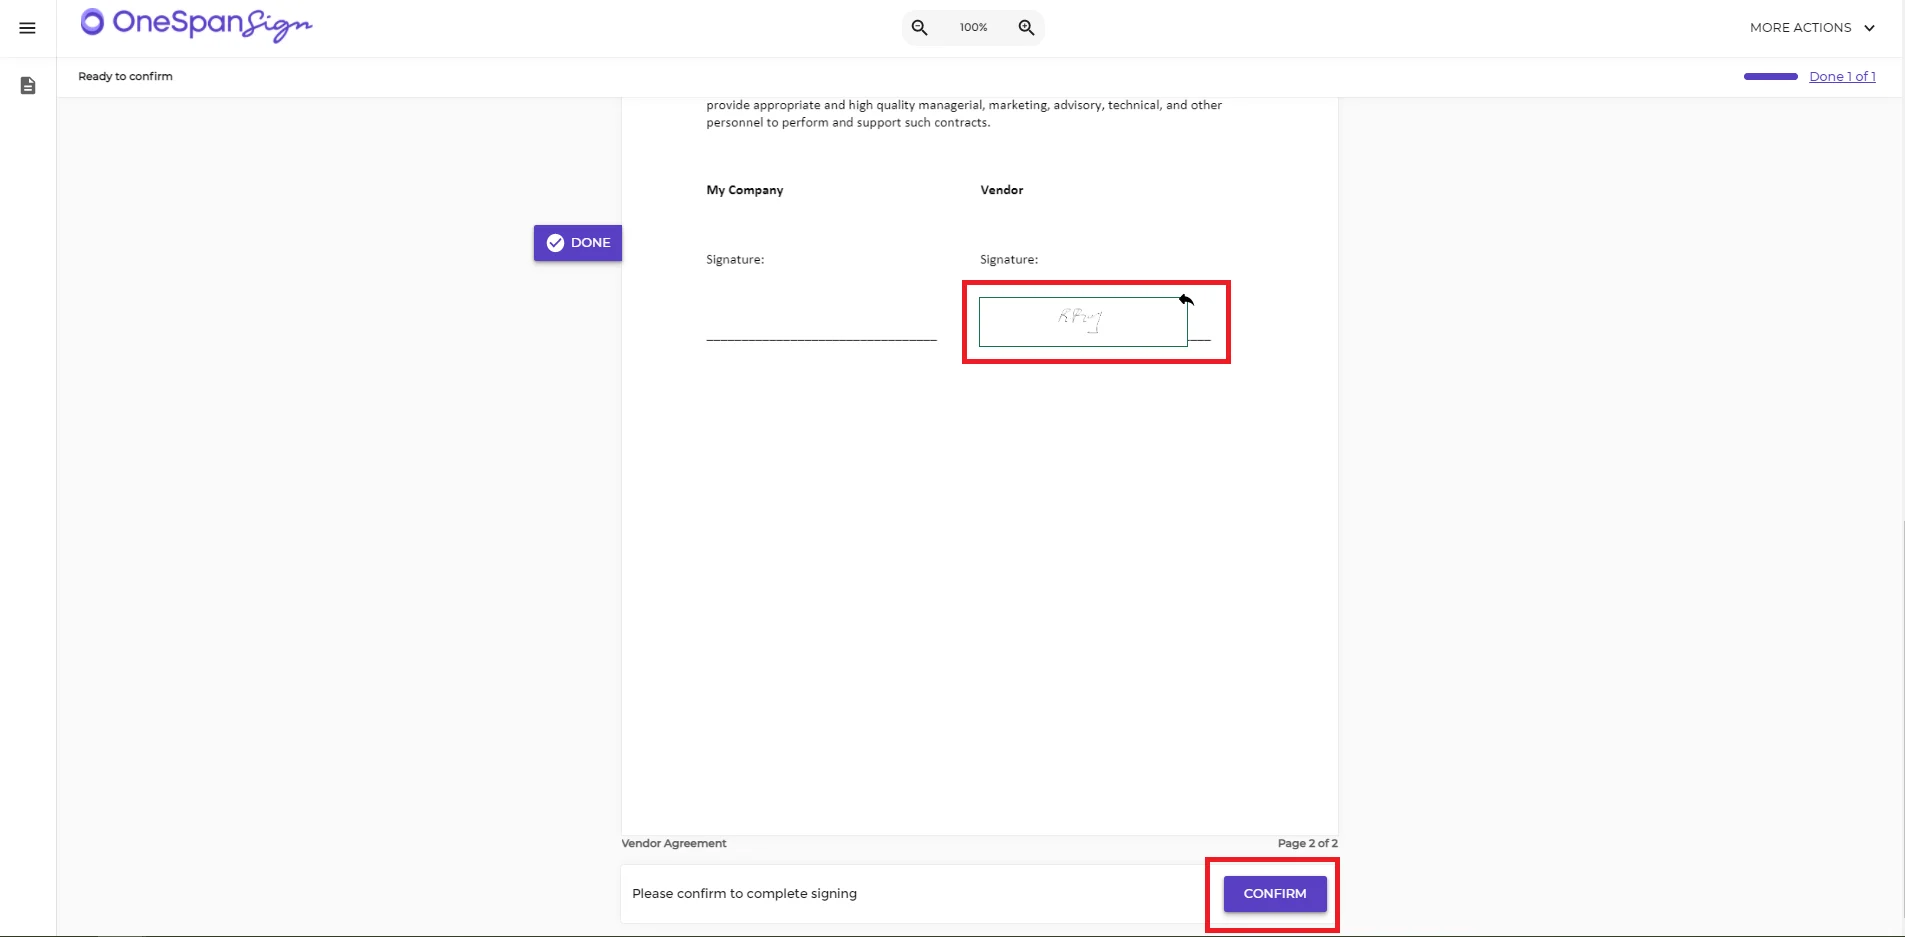Zoom in with the plus magnifier
Image resolution: width=1905 pixels, height=937 pixels.
click(x=1026, y=28)
